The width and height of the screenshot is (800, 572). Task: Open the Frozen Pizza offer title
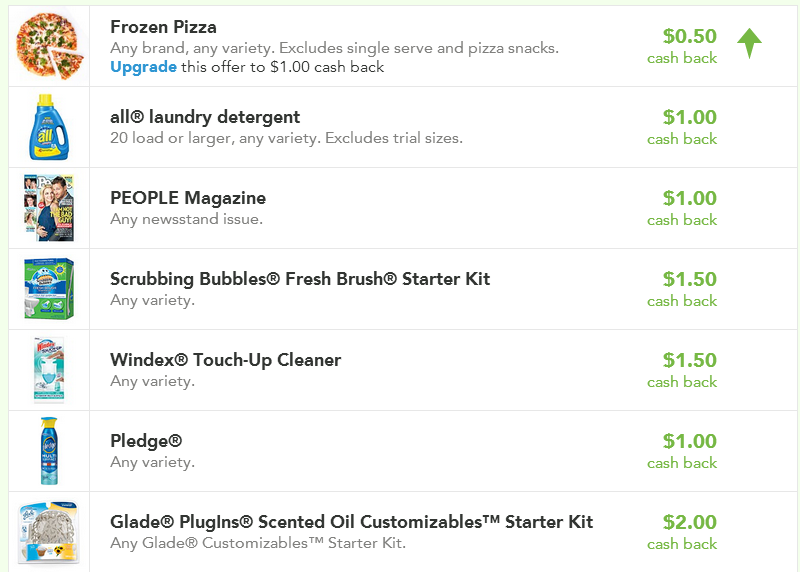tap(163, 27)
